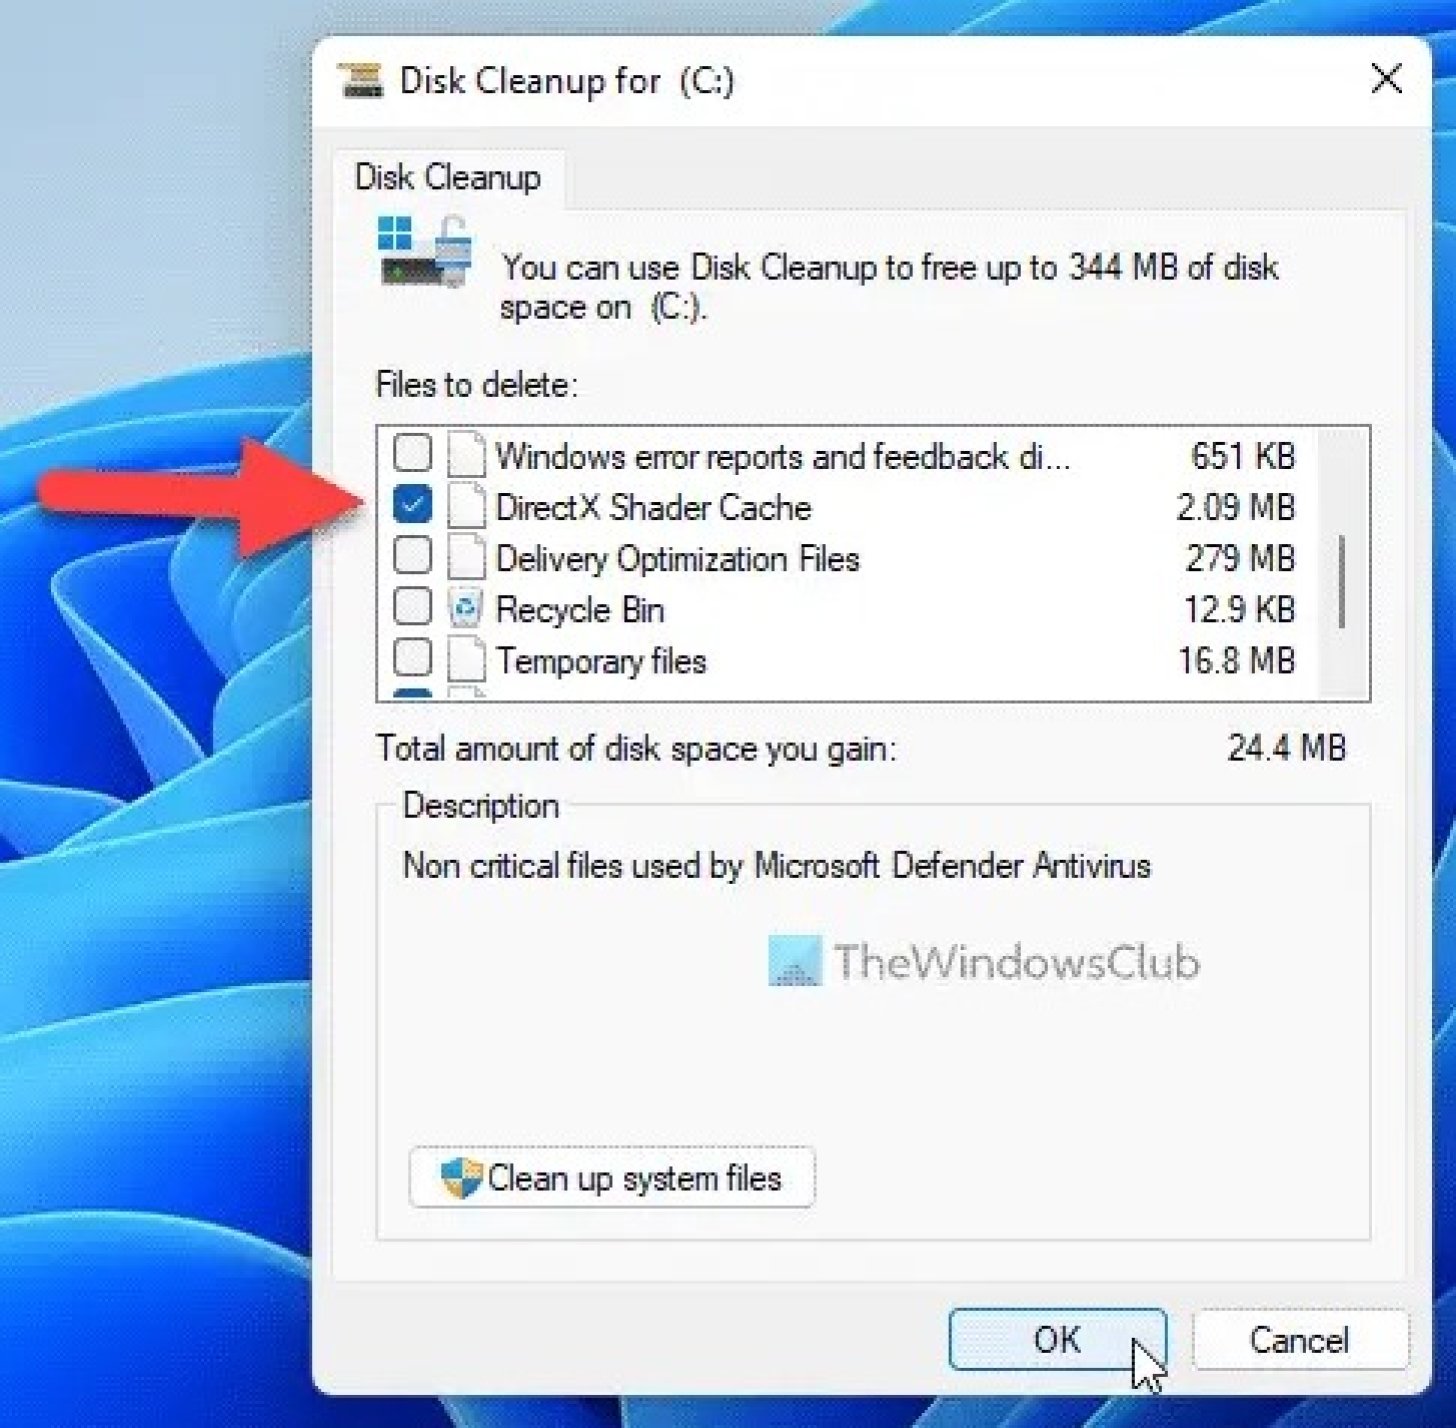1456x1428 pixels.
Task: Select the 'Temporary files' row label
Action: coord(601,660)
